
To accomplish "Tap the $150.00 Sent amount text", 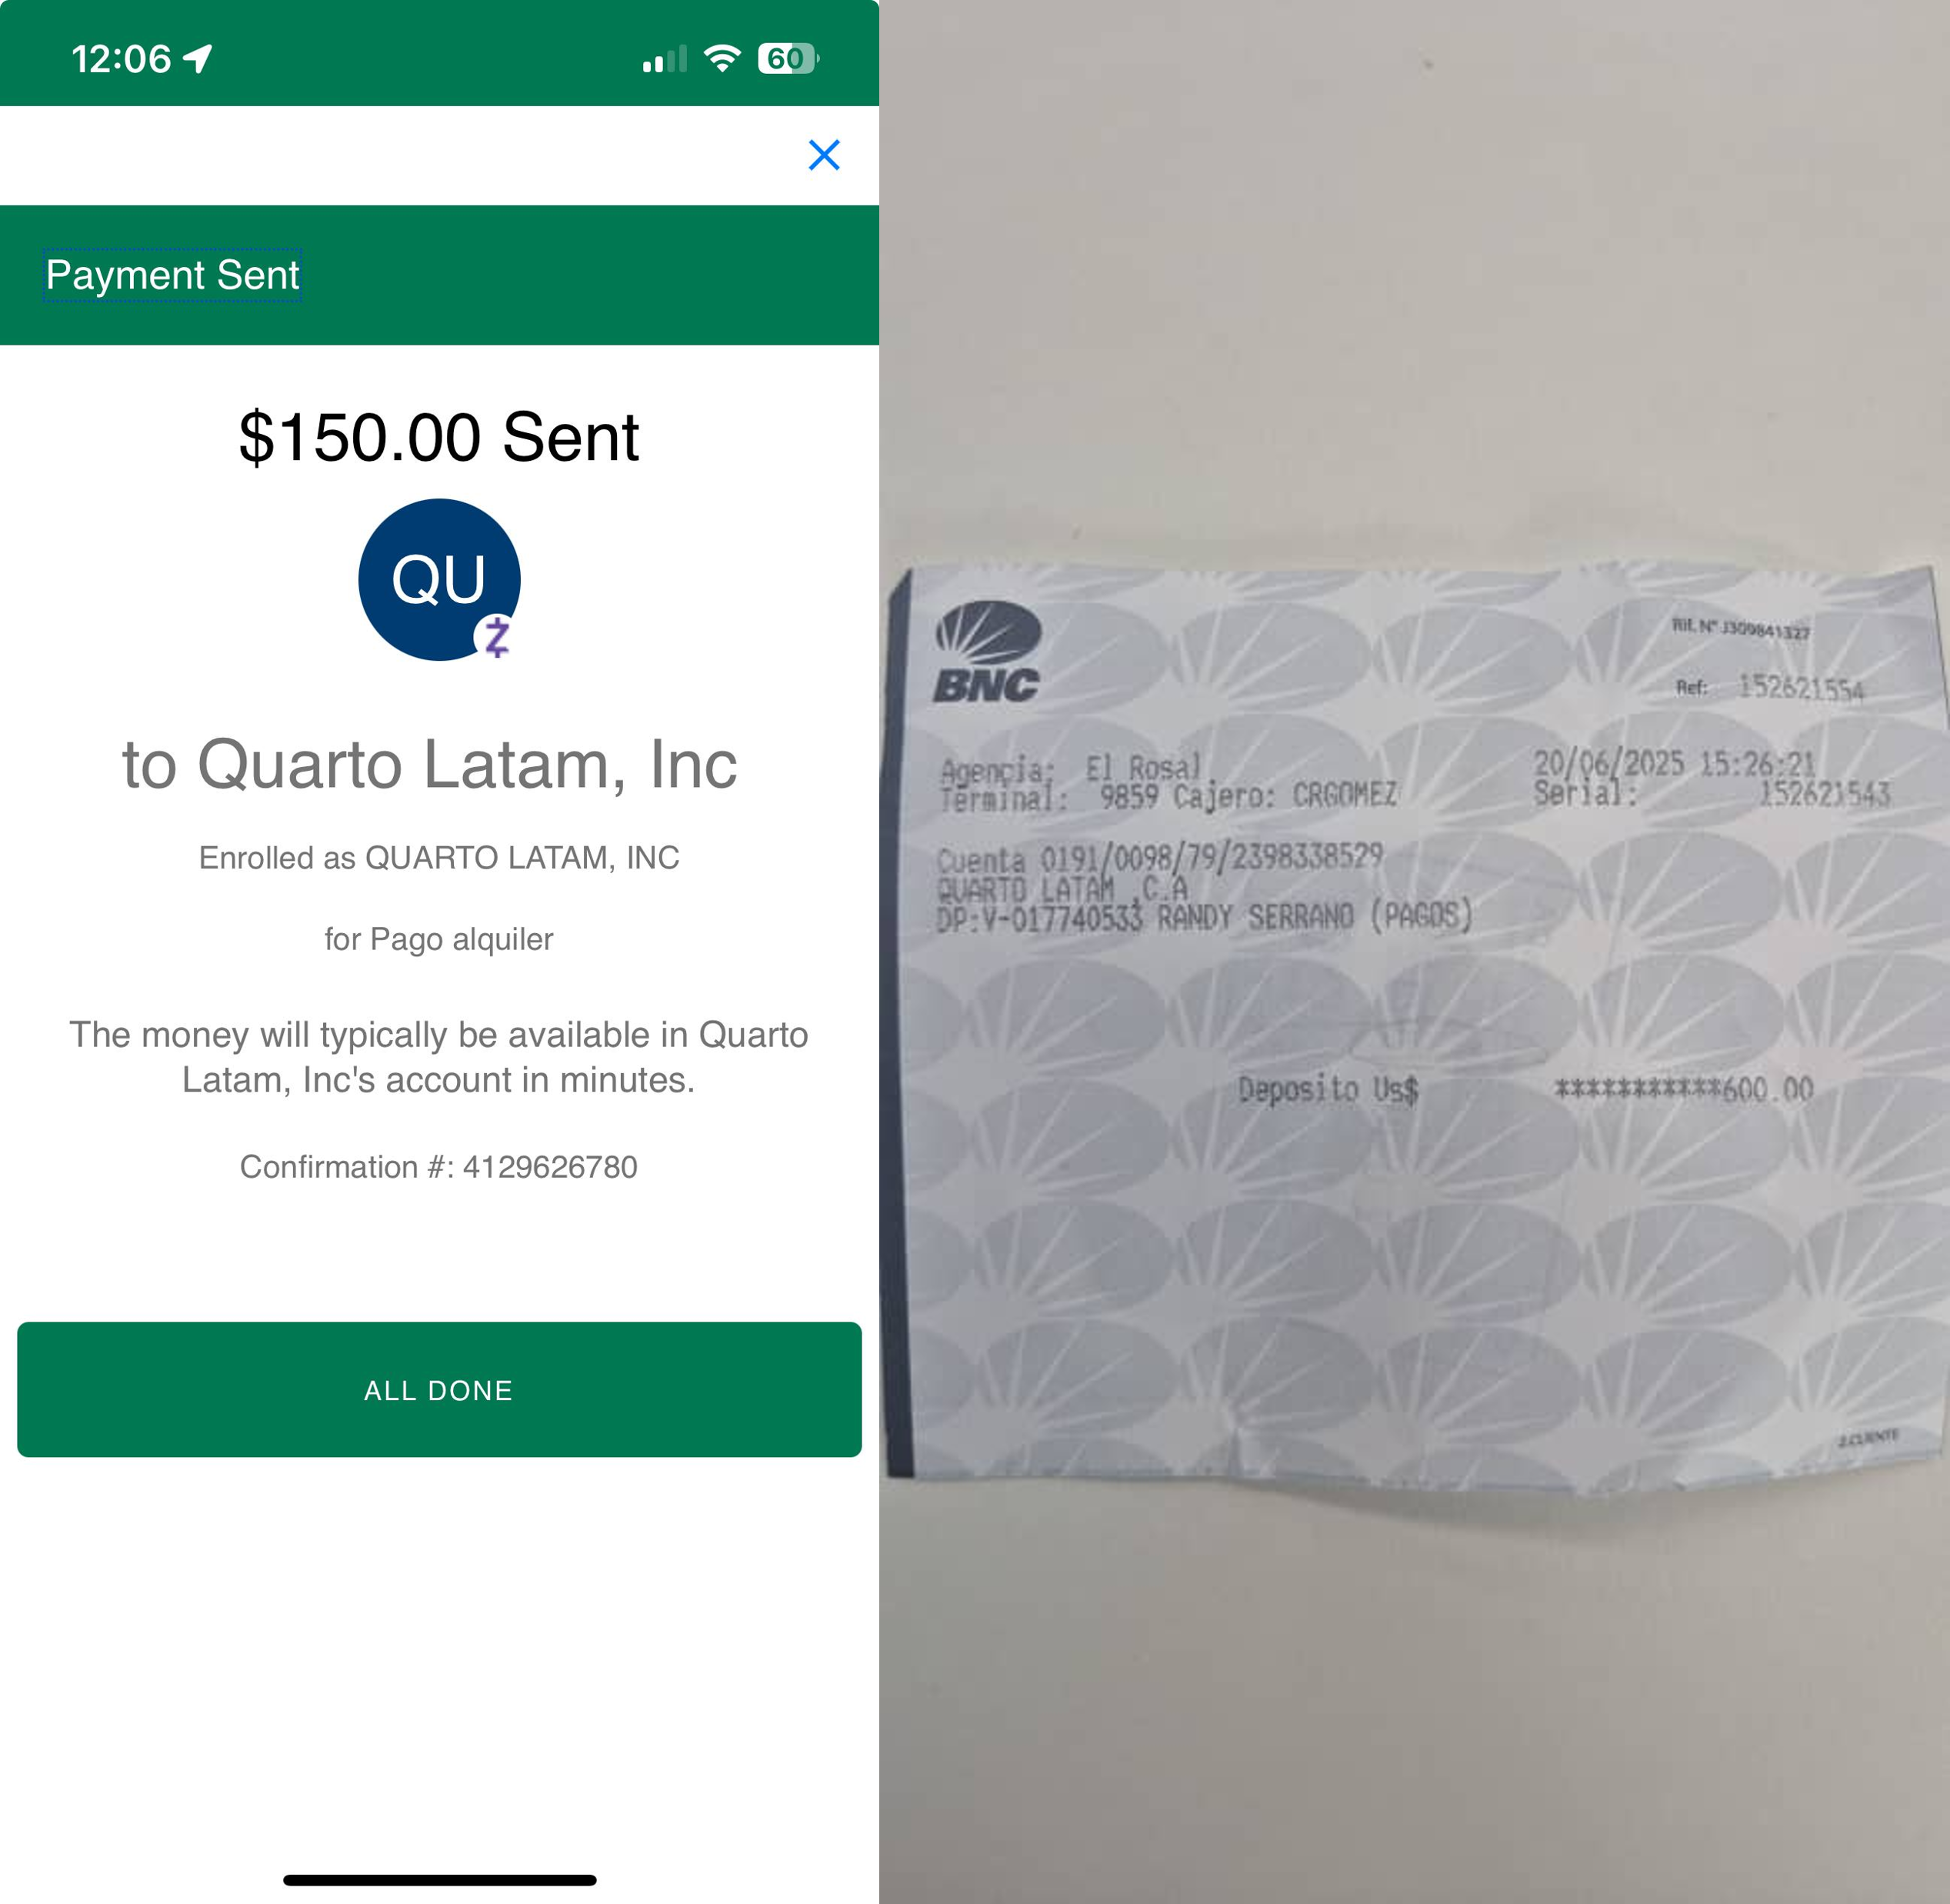I will point(439,437).
